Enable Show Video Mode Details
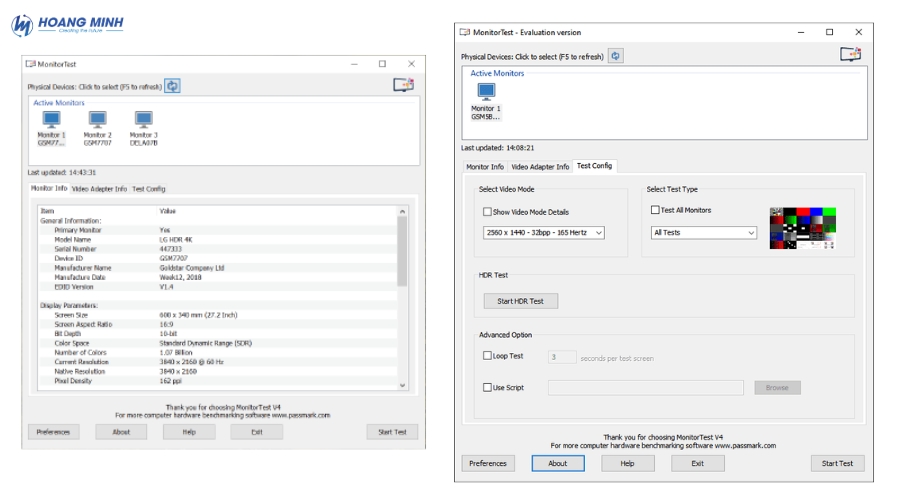The image size is (900, 500). coord(487,212)
